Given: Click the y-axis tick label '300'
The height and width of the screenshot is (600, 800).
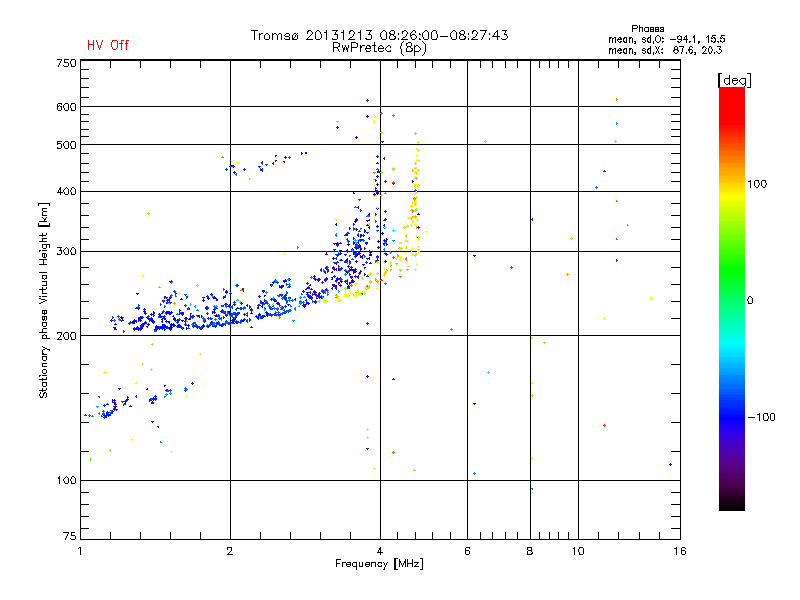Looking at the screenshot, I should 66,251.
